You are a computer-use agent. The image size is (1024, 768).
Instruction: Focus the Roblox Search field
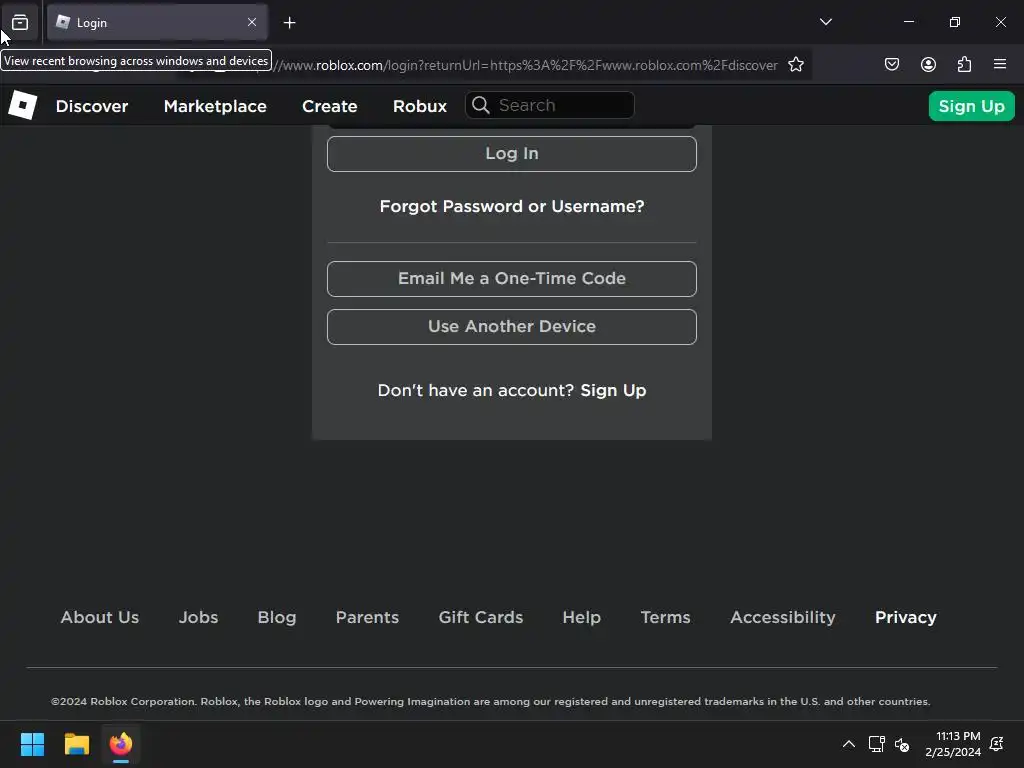550,105
